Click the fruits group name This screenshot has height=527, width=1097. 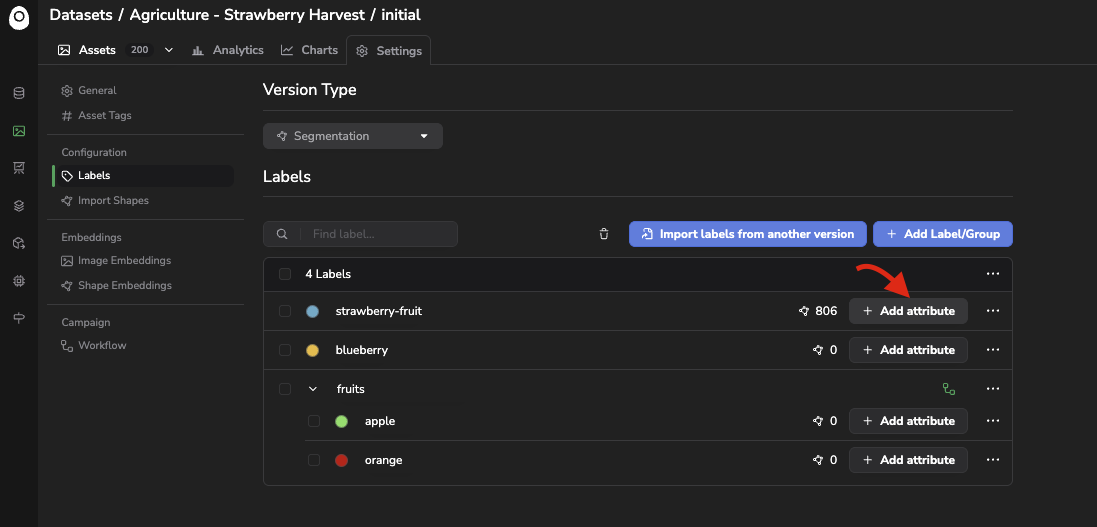[351, 388]
